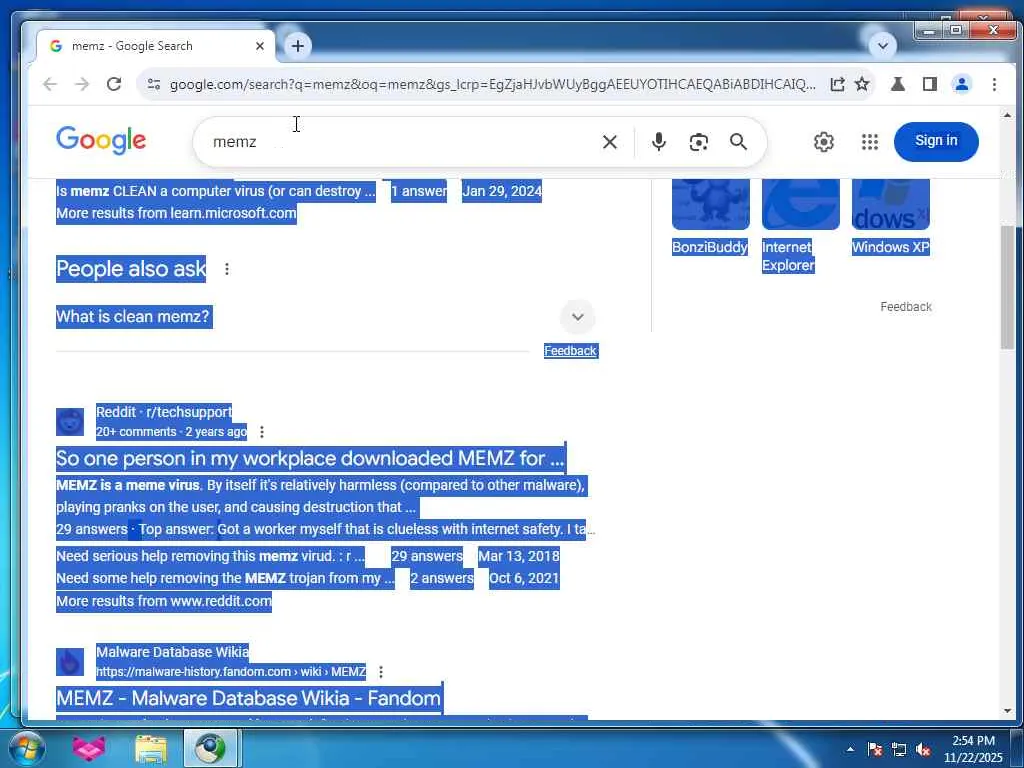Click the address bar URL
The width and height of the screenshot is (1024, 768).
tap(492, 84)
